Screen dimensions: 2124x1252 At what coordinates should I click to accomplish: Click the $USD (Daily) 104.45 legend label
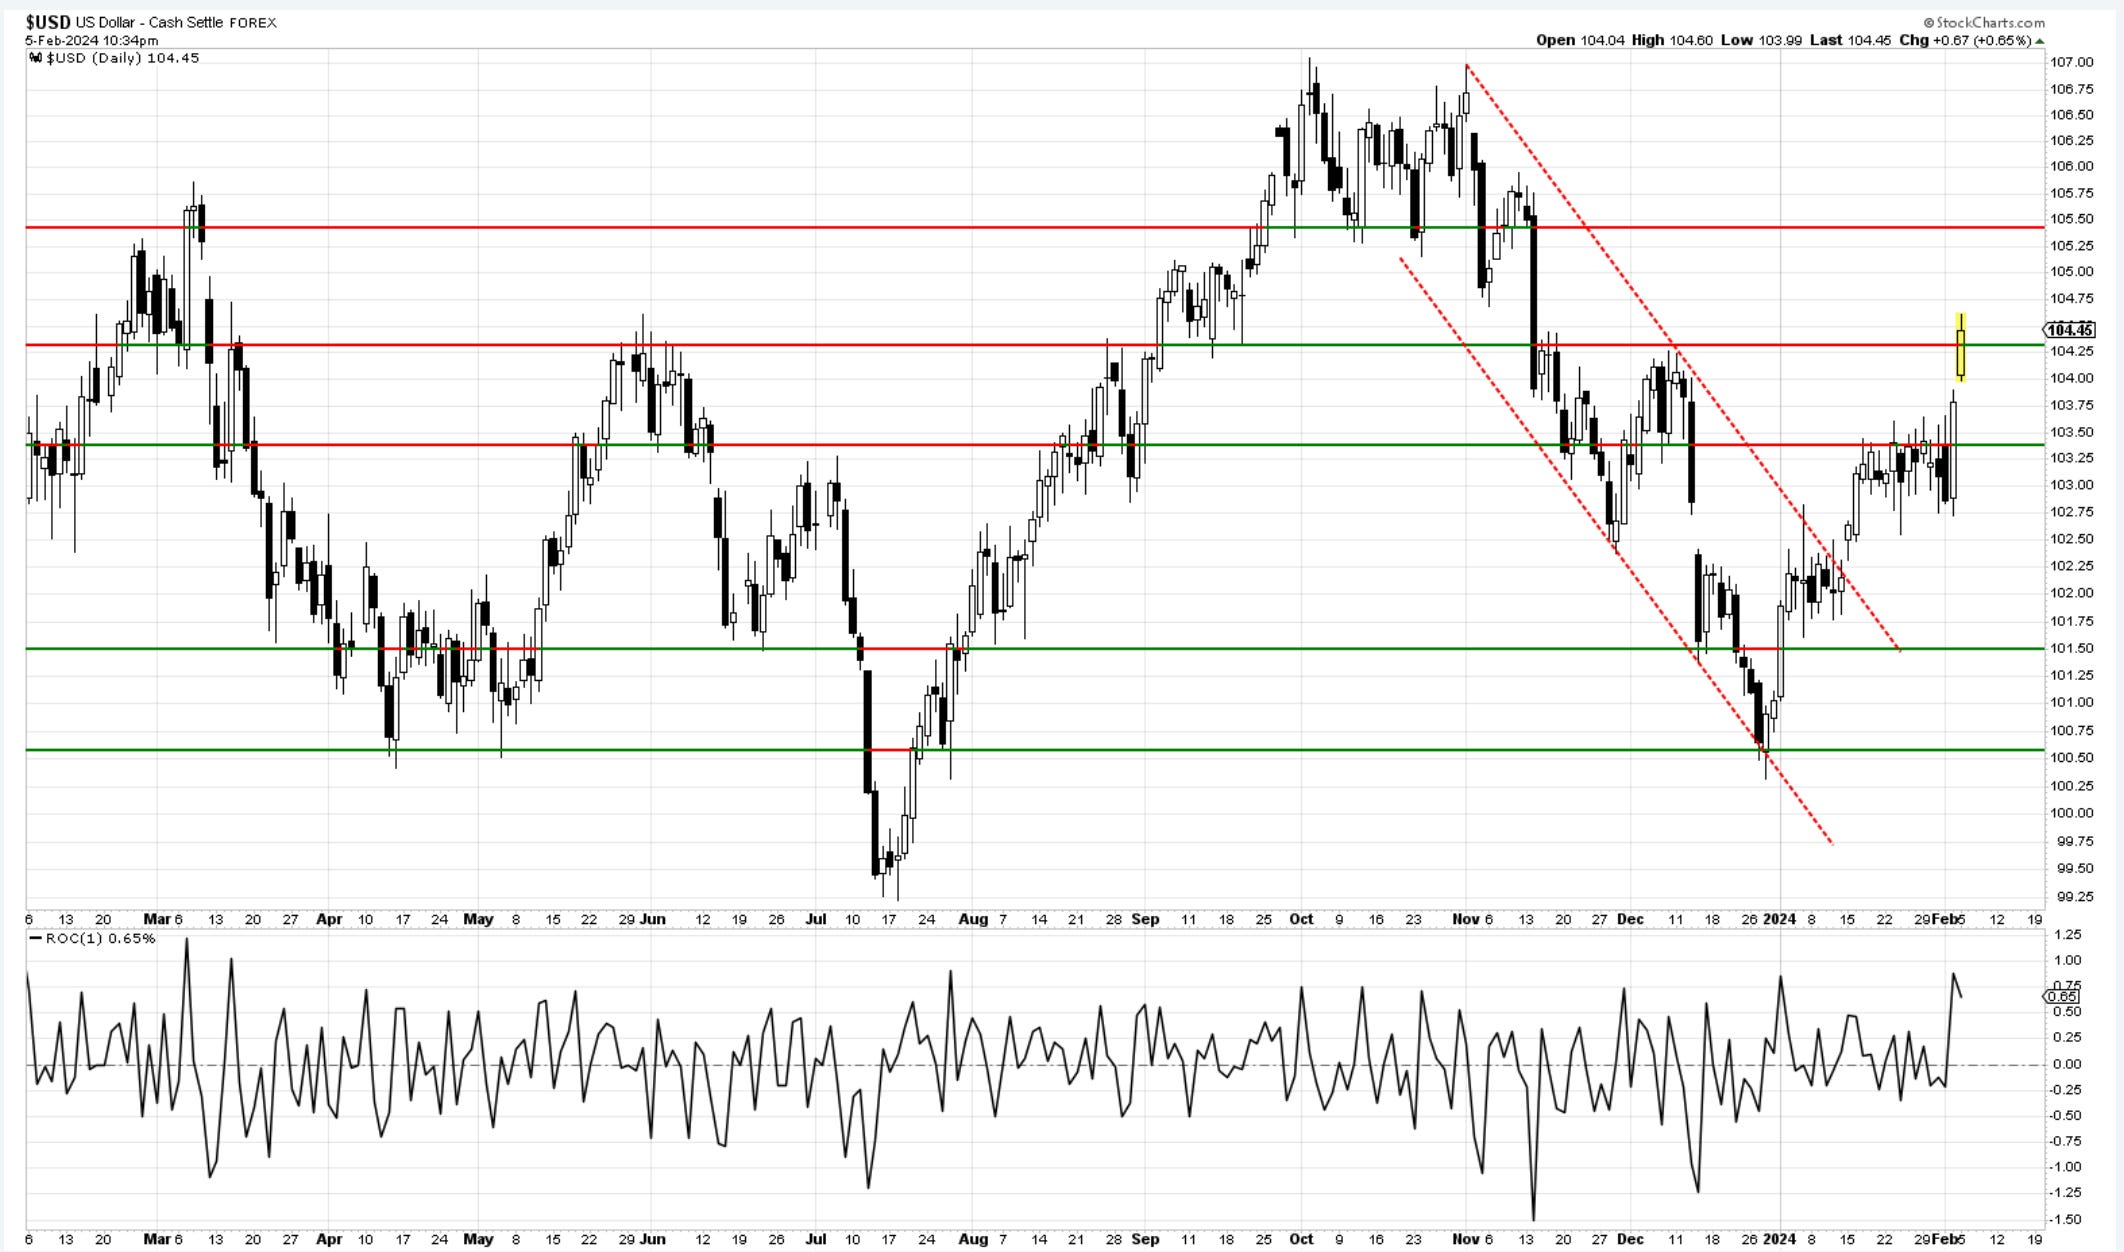point(122,58)
